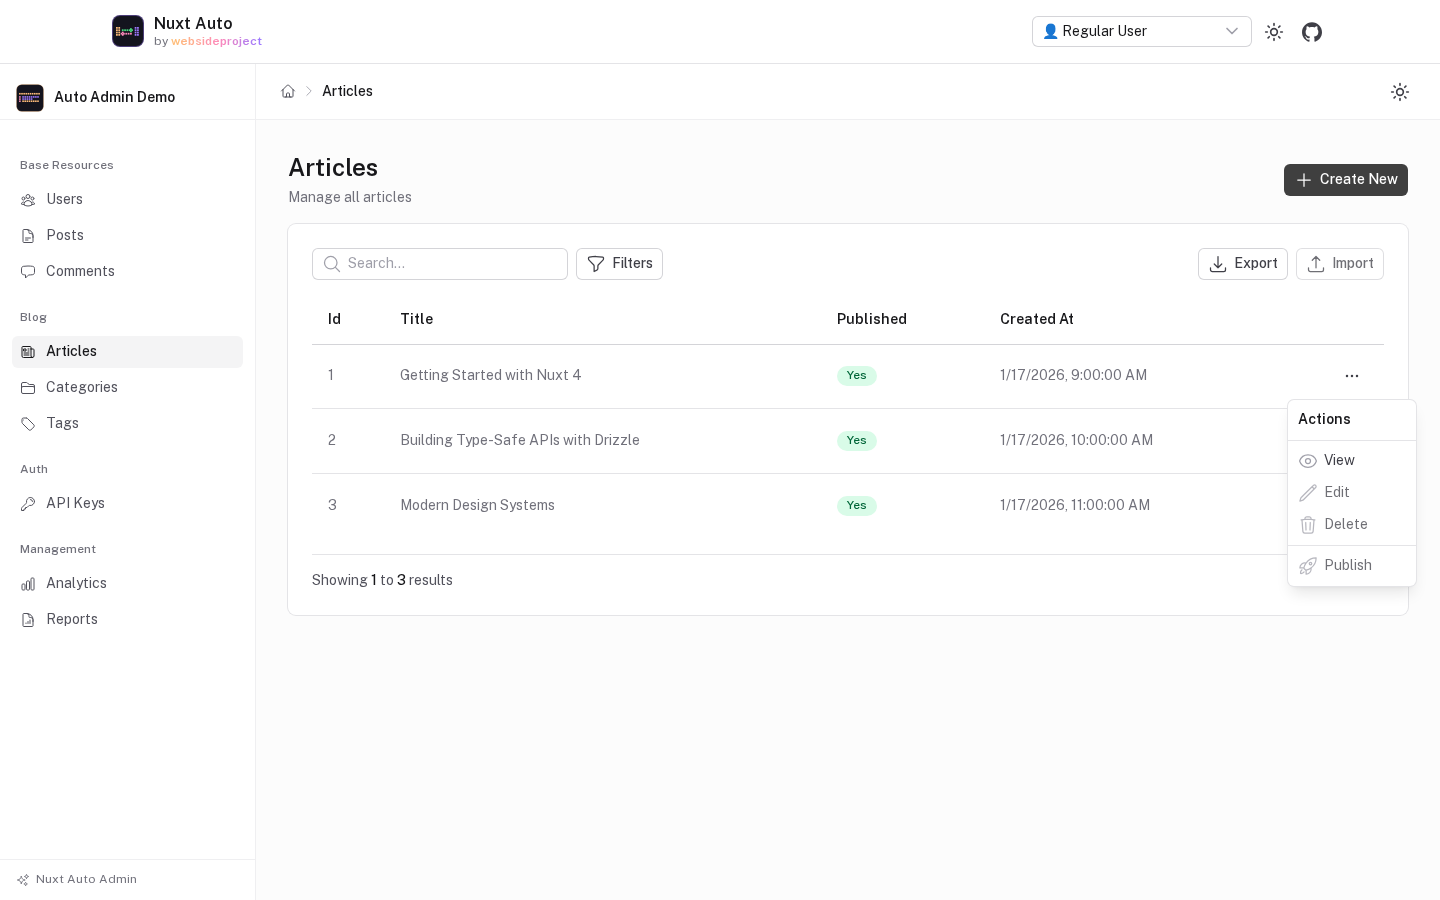Open the Regular User role dropdown
The width and height of the screenshot is (1440, 900).
click(1142, 31)
